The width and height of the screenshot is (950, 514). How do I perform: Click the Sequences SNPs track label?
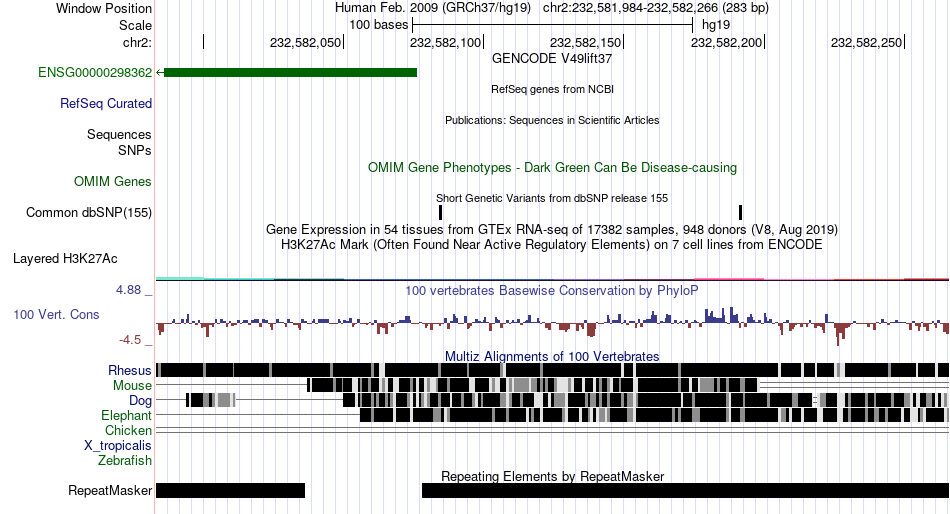click(x=119, y=142)
